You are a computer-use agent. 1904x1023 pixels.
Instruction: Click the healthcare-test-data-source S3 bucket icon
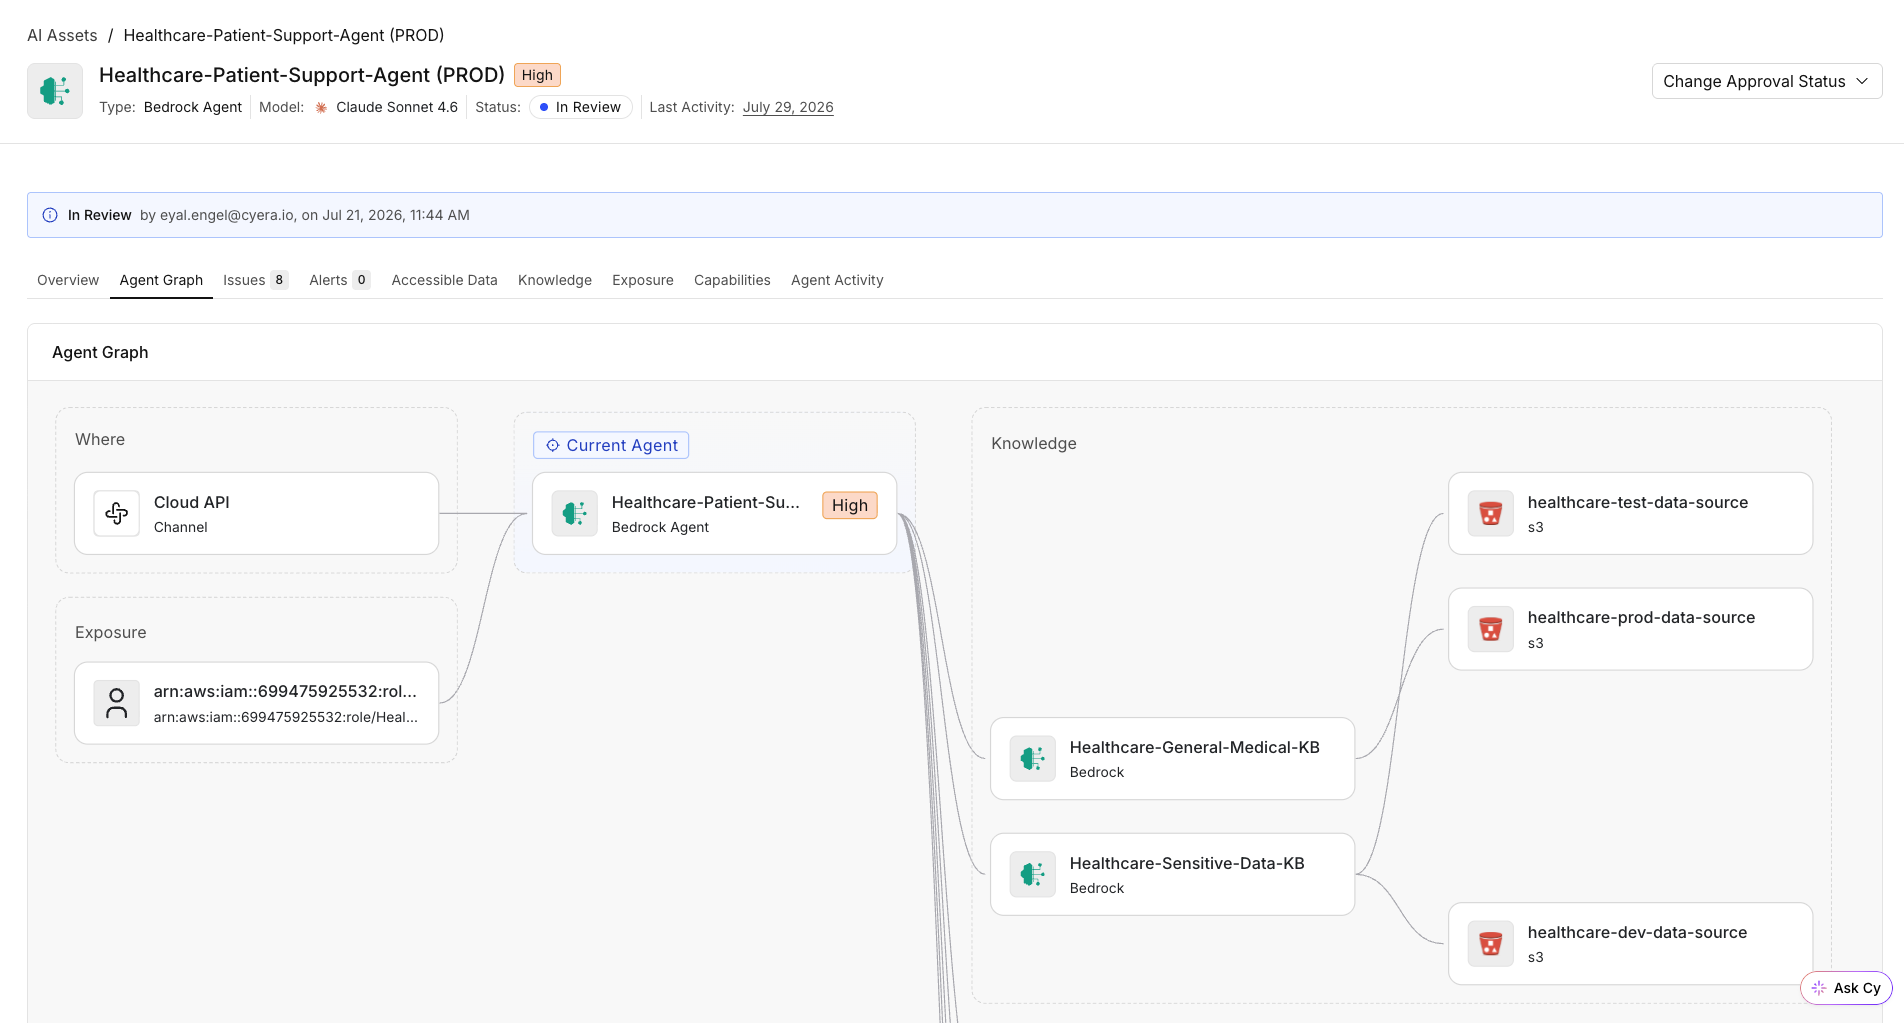pos(1491,514)
